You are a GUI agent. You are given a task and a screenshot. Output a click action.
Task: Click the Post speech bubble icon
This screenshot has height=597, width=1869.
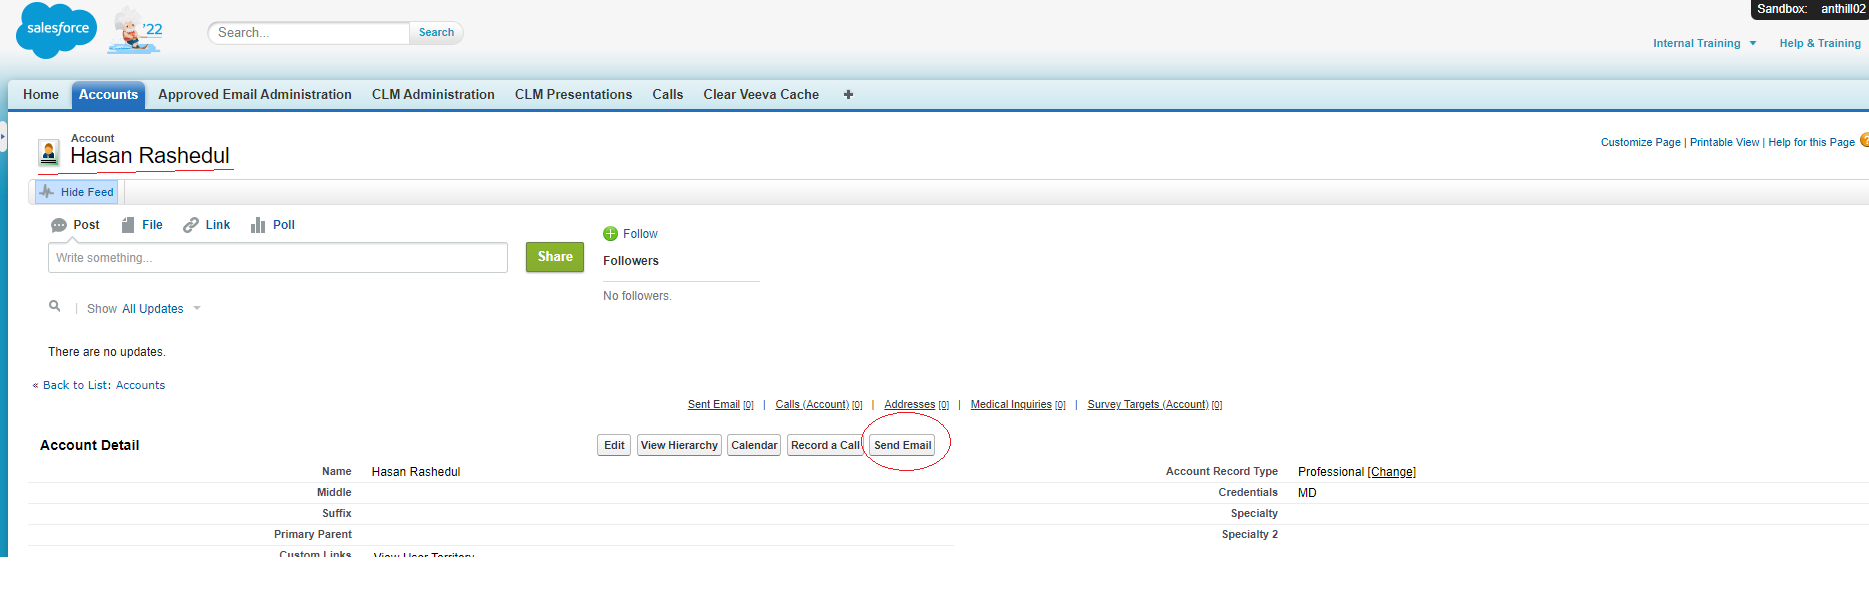(59, 225)
